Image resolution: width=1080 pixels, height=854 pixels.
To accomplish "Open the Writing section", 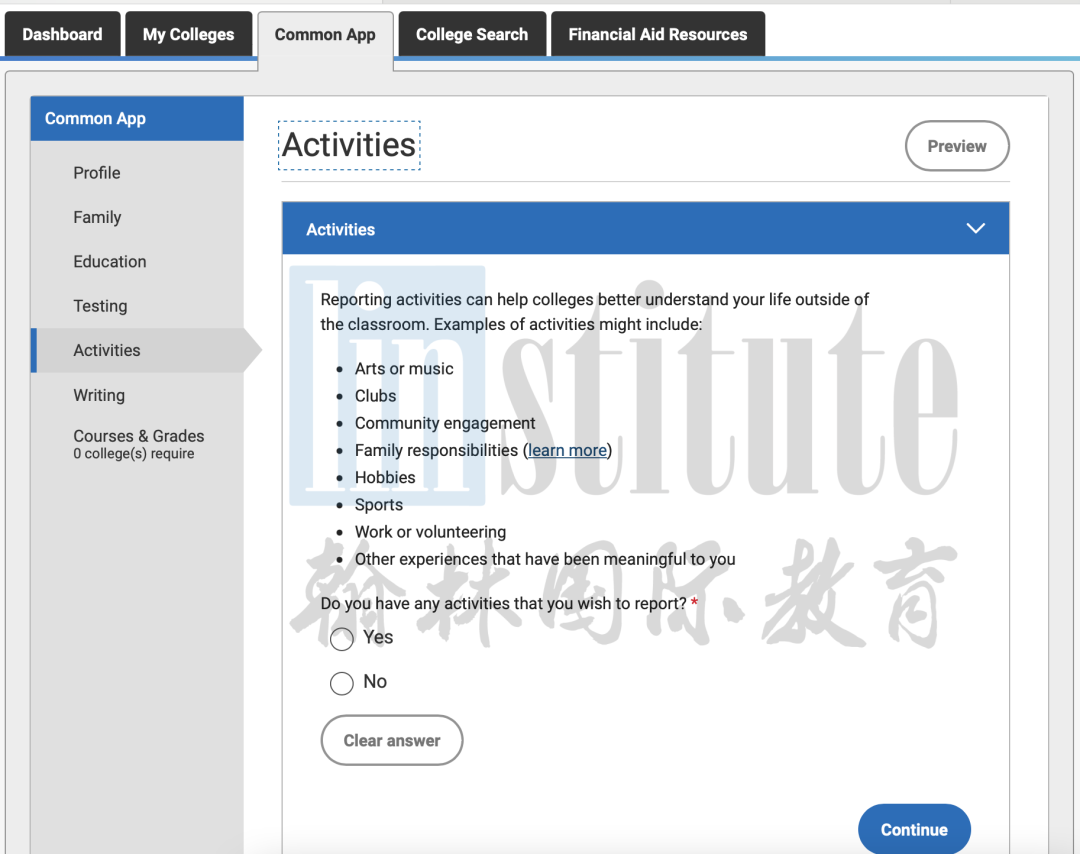I will [x=99, y=395].
